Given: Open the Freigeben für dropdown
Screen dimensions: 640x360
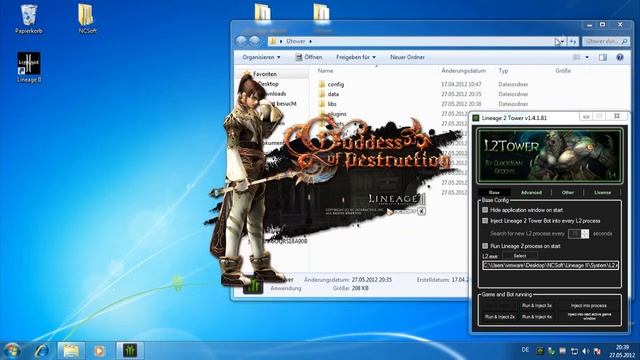Looking at the screenshot, I should tap(356, 57).
